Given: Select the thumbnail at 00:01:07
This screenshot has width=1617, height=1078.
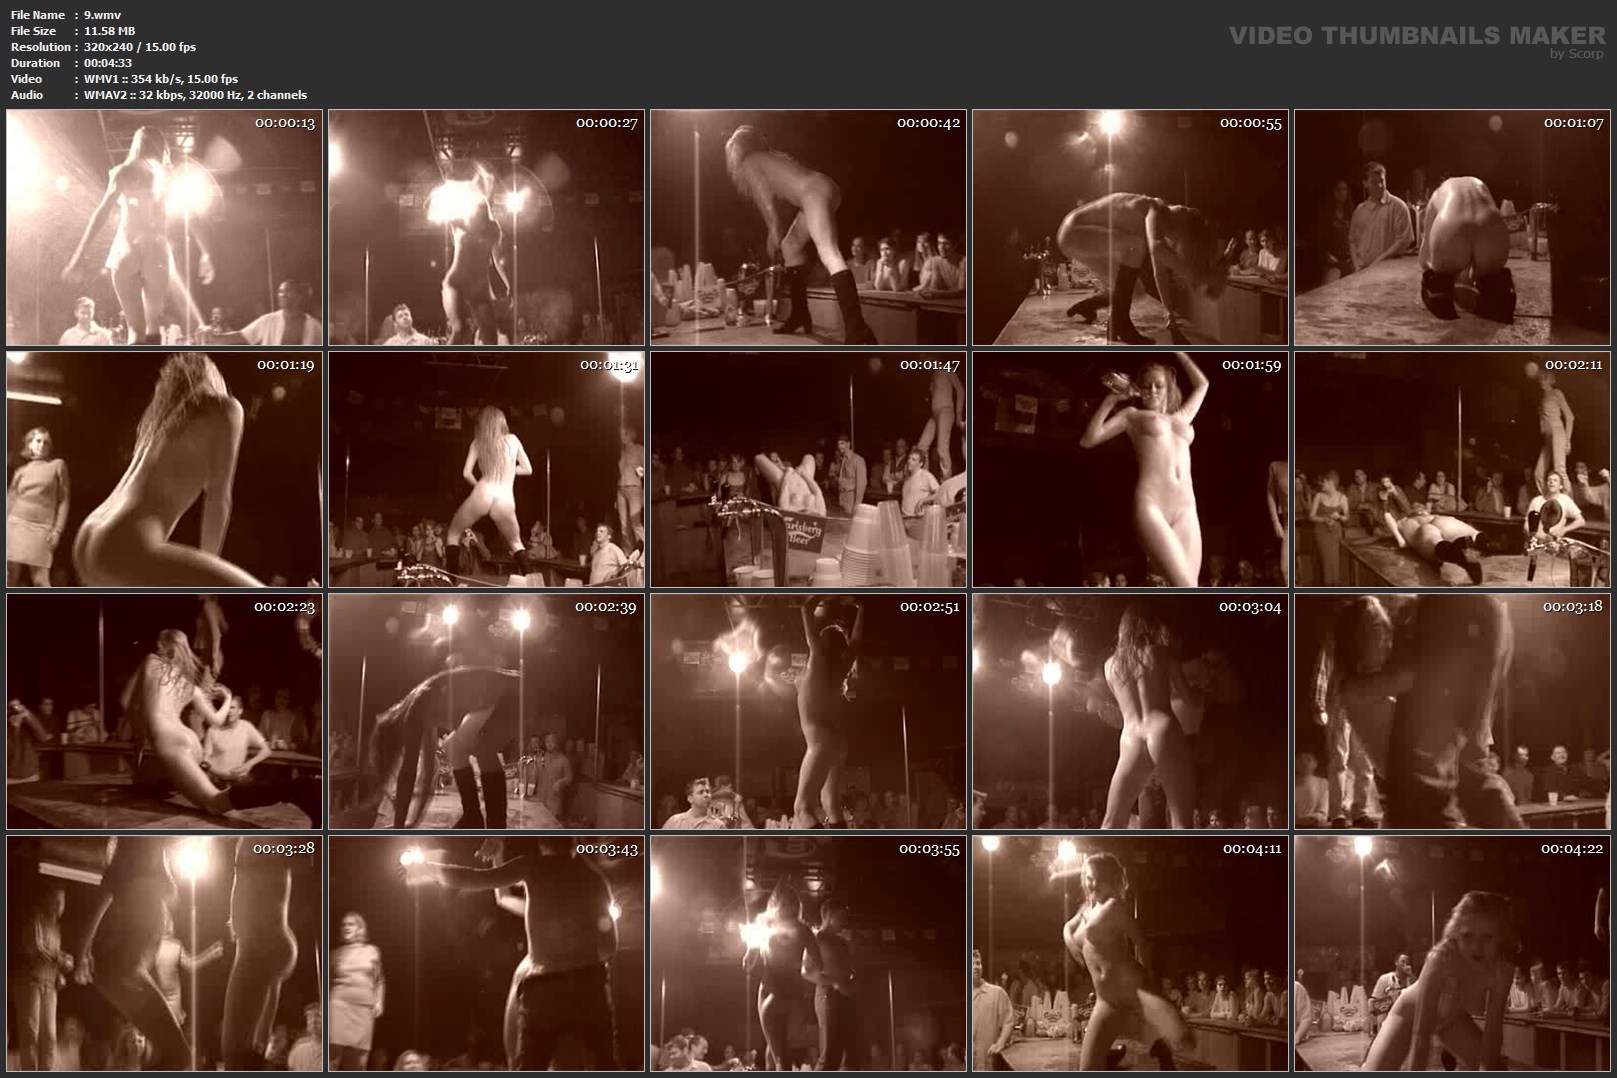Looking at the screenshot, I should [1452, 228].
